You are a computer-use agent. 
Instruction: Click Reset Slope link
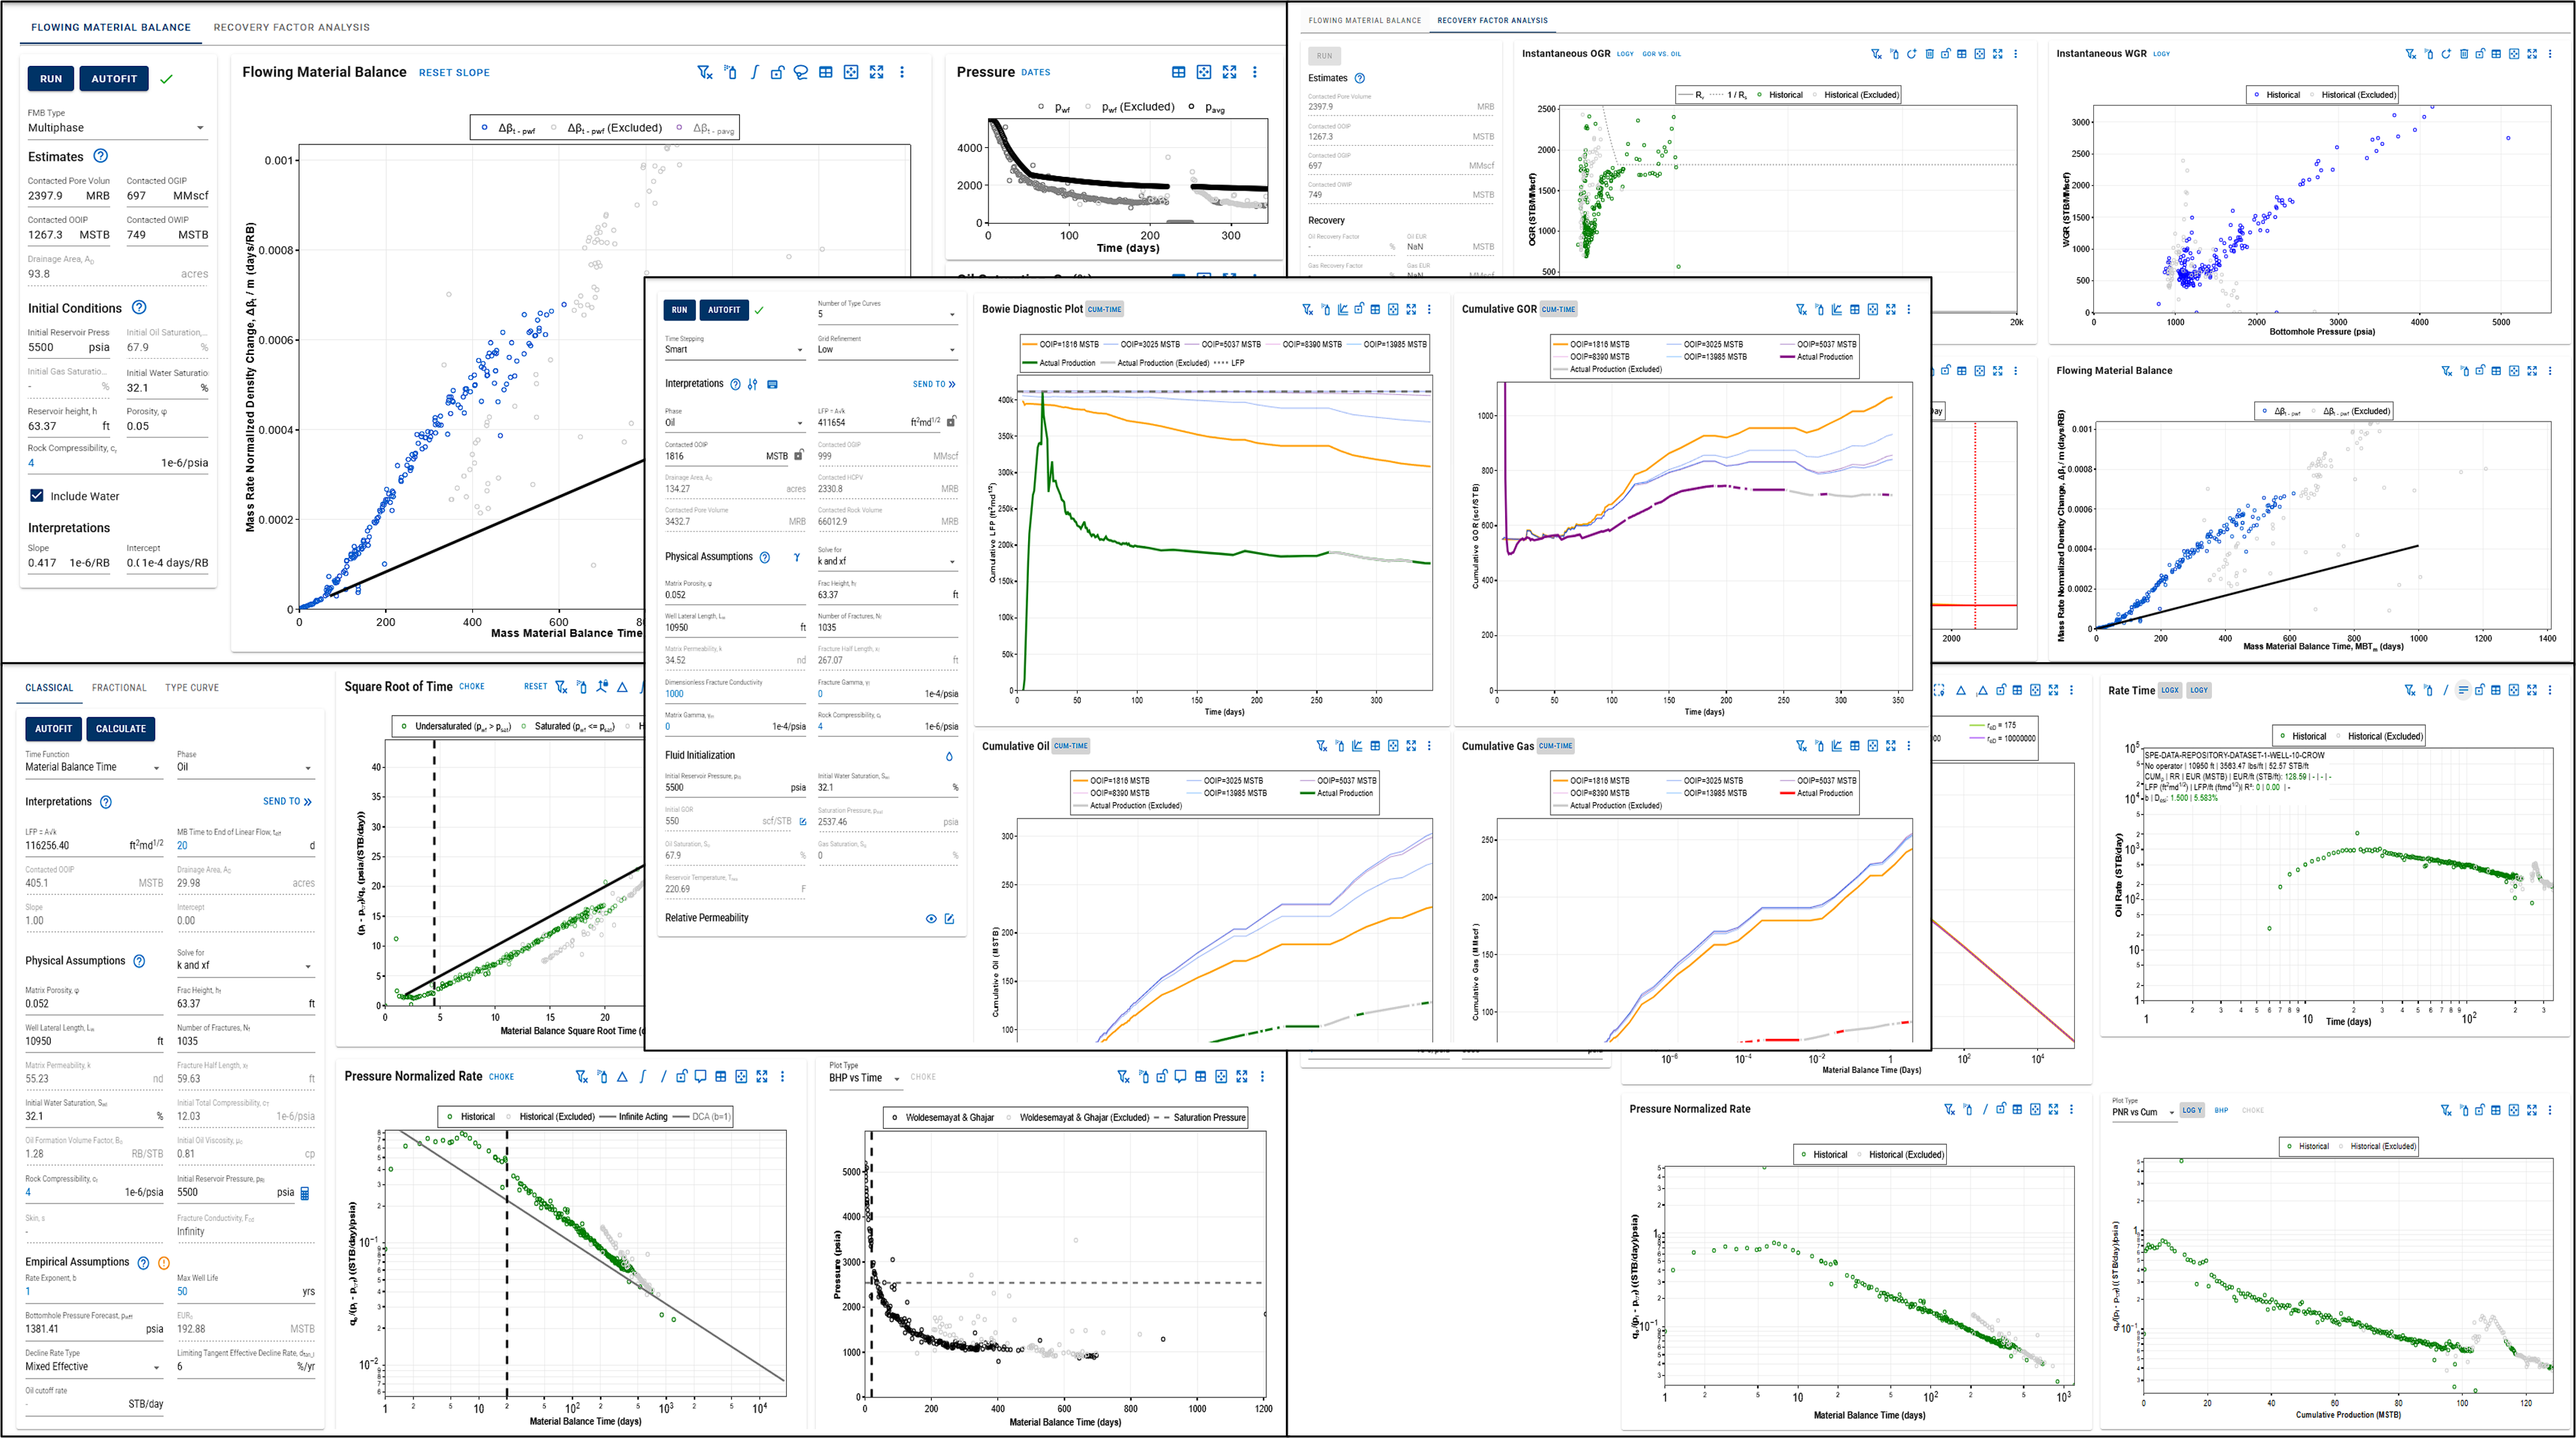coord(454,73)
